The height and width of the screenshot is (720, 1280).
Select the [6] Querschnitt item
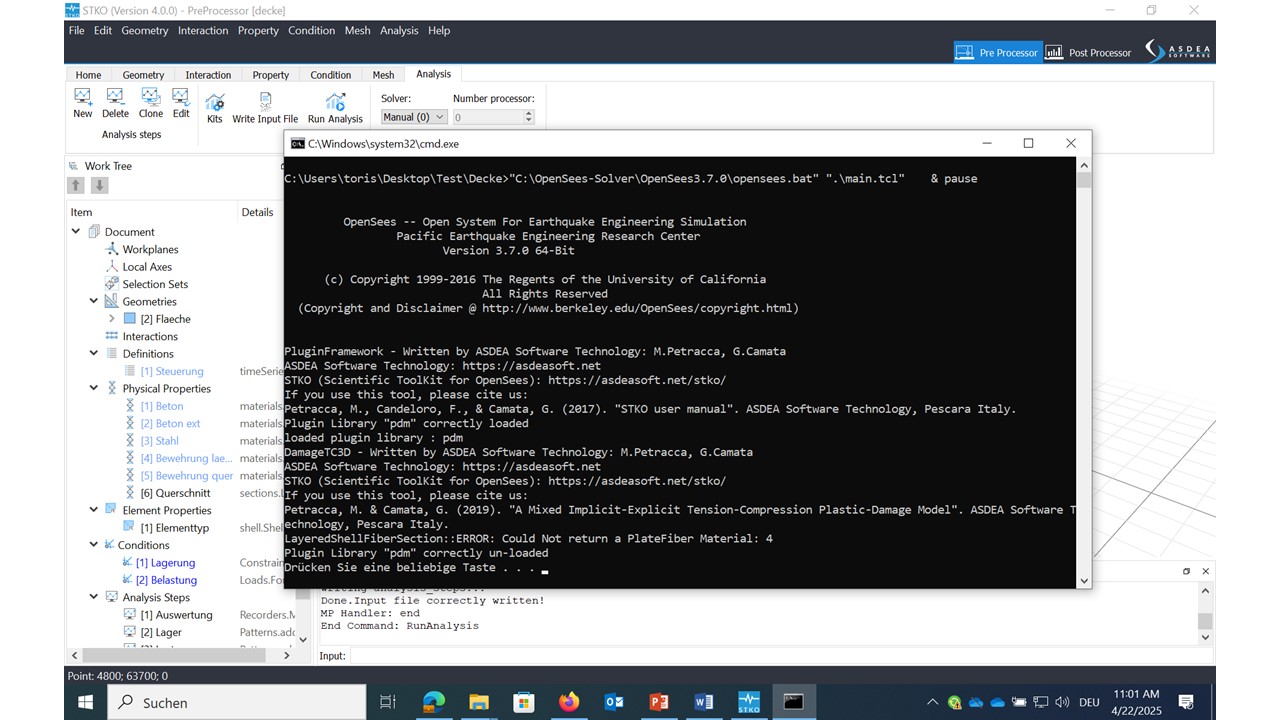175,493
